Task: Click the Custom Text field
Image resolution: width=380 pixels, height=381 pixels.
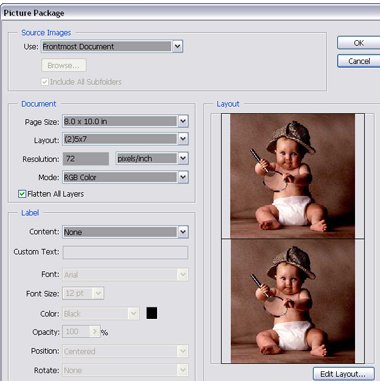Action: pyautogui.click(x=125, y=252)
